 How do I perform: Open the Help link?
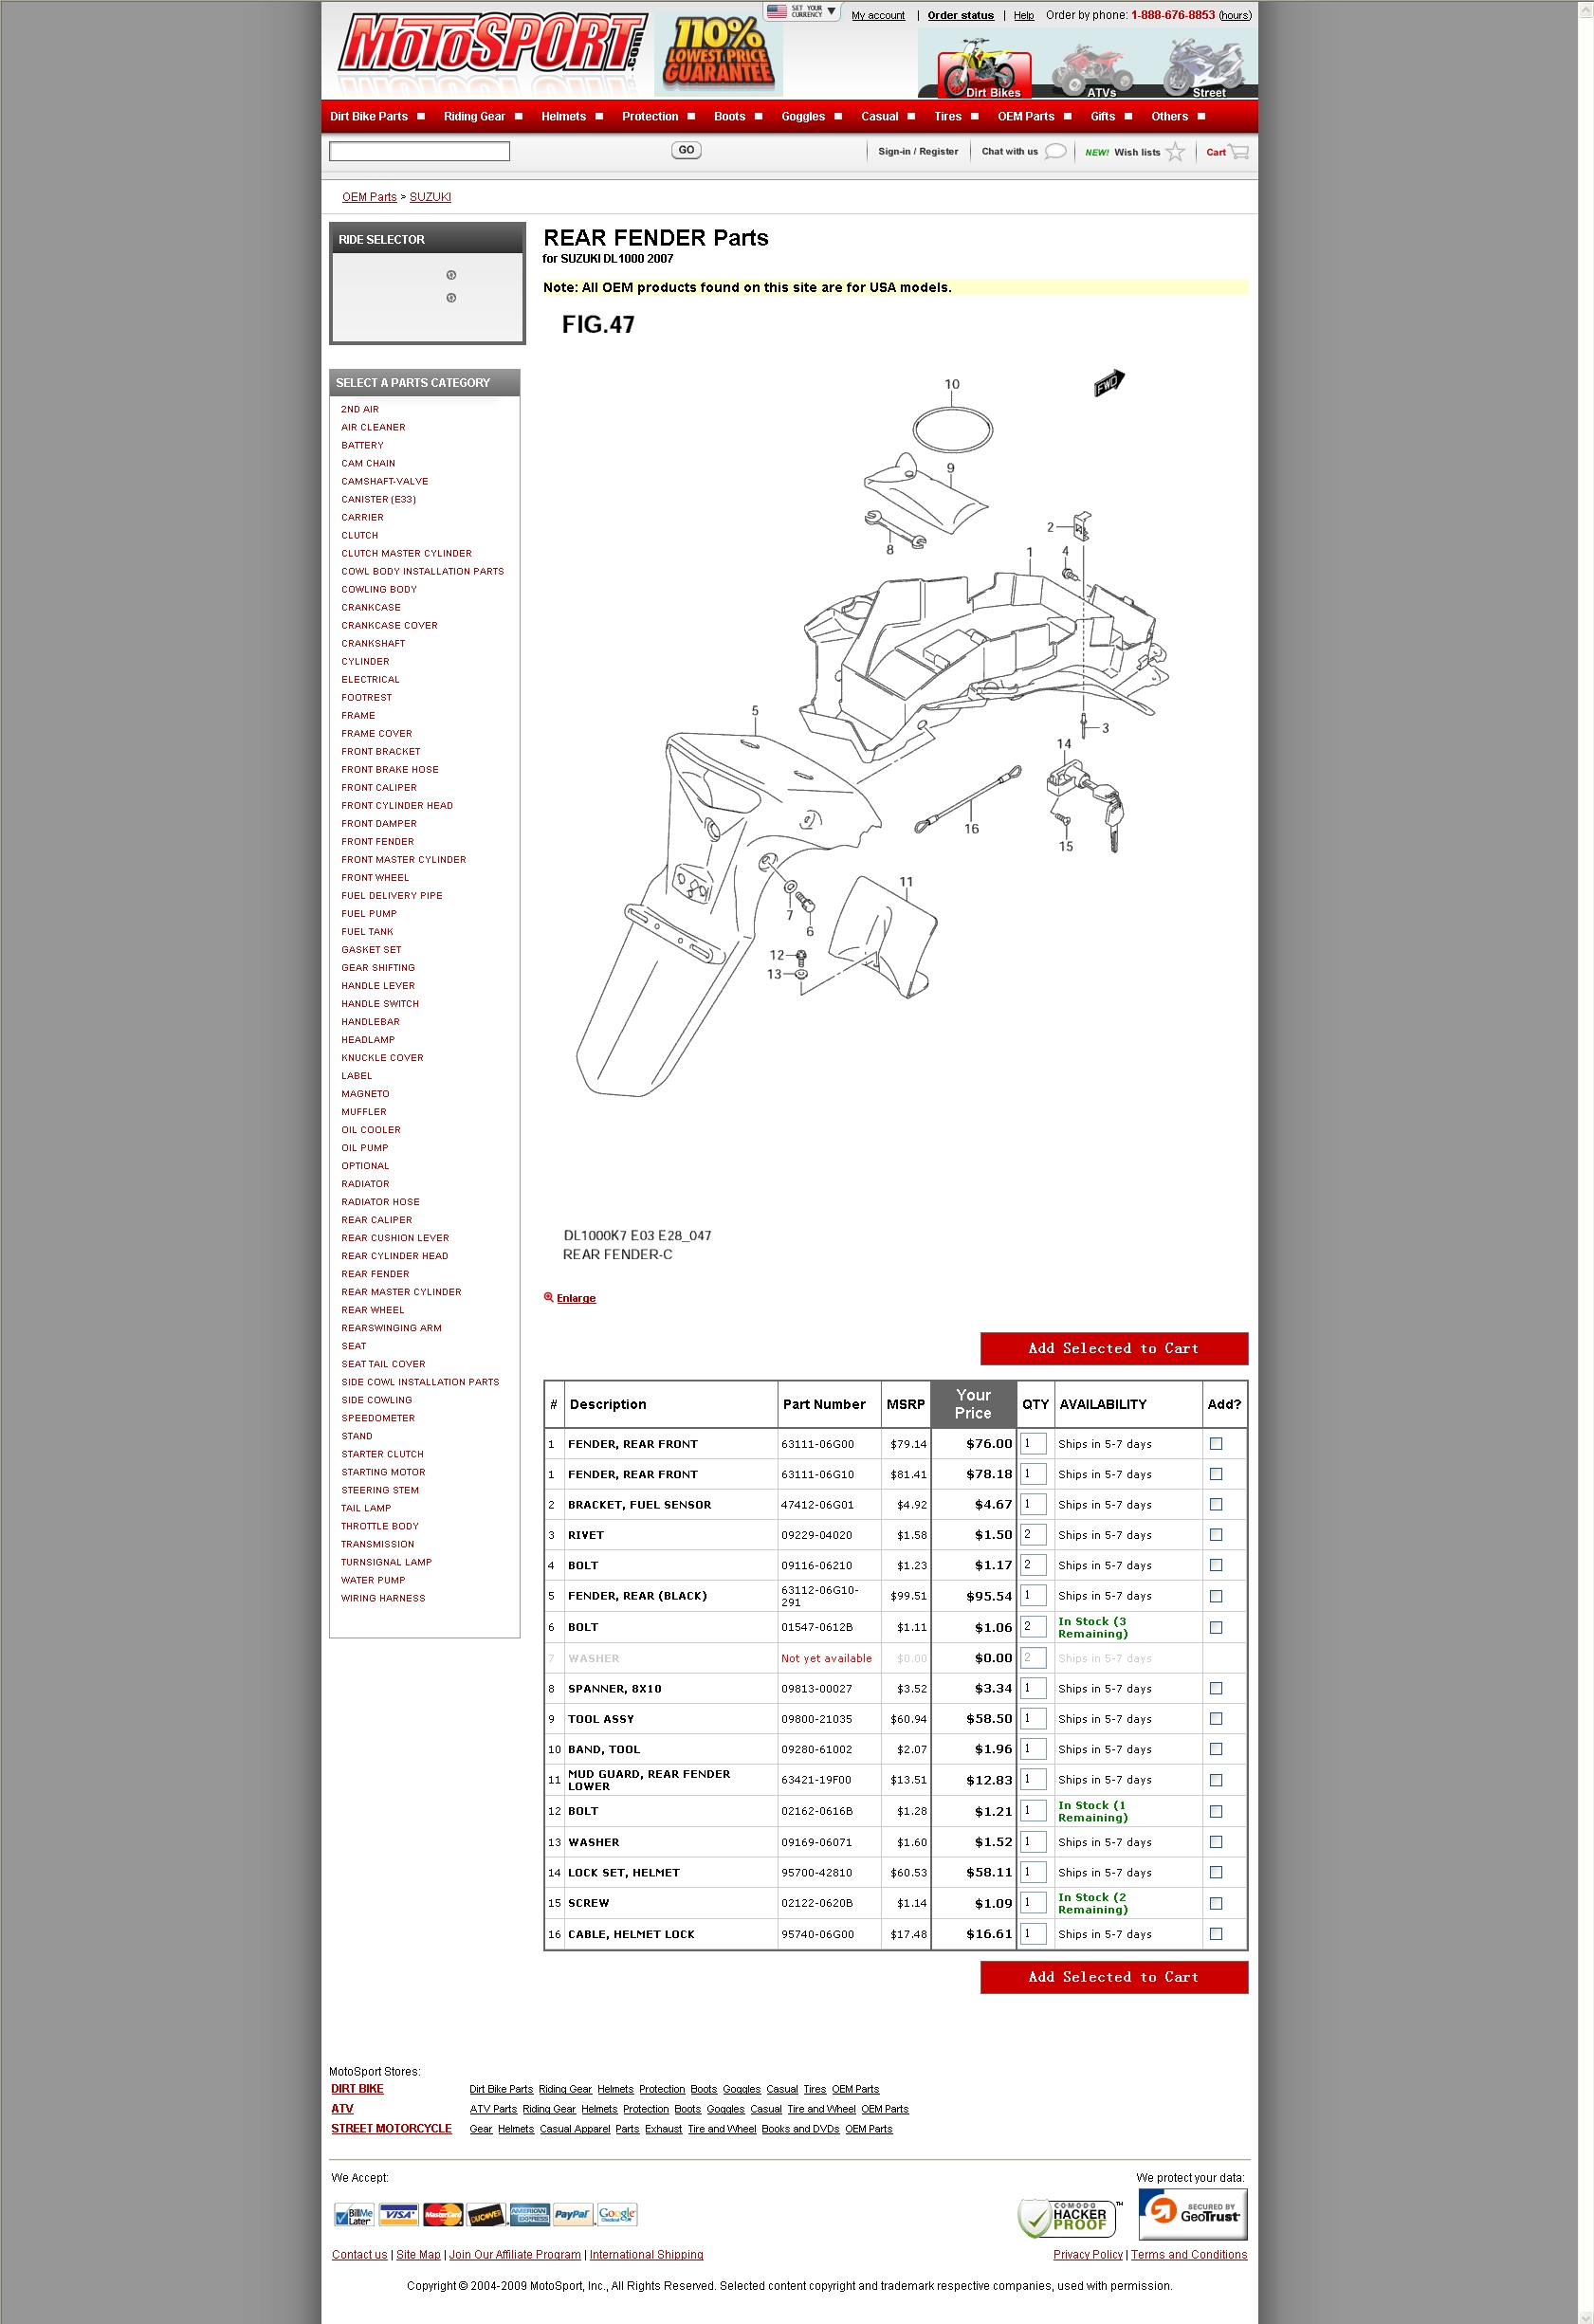coord(1024,15)
